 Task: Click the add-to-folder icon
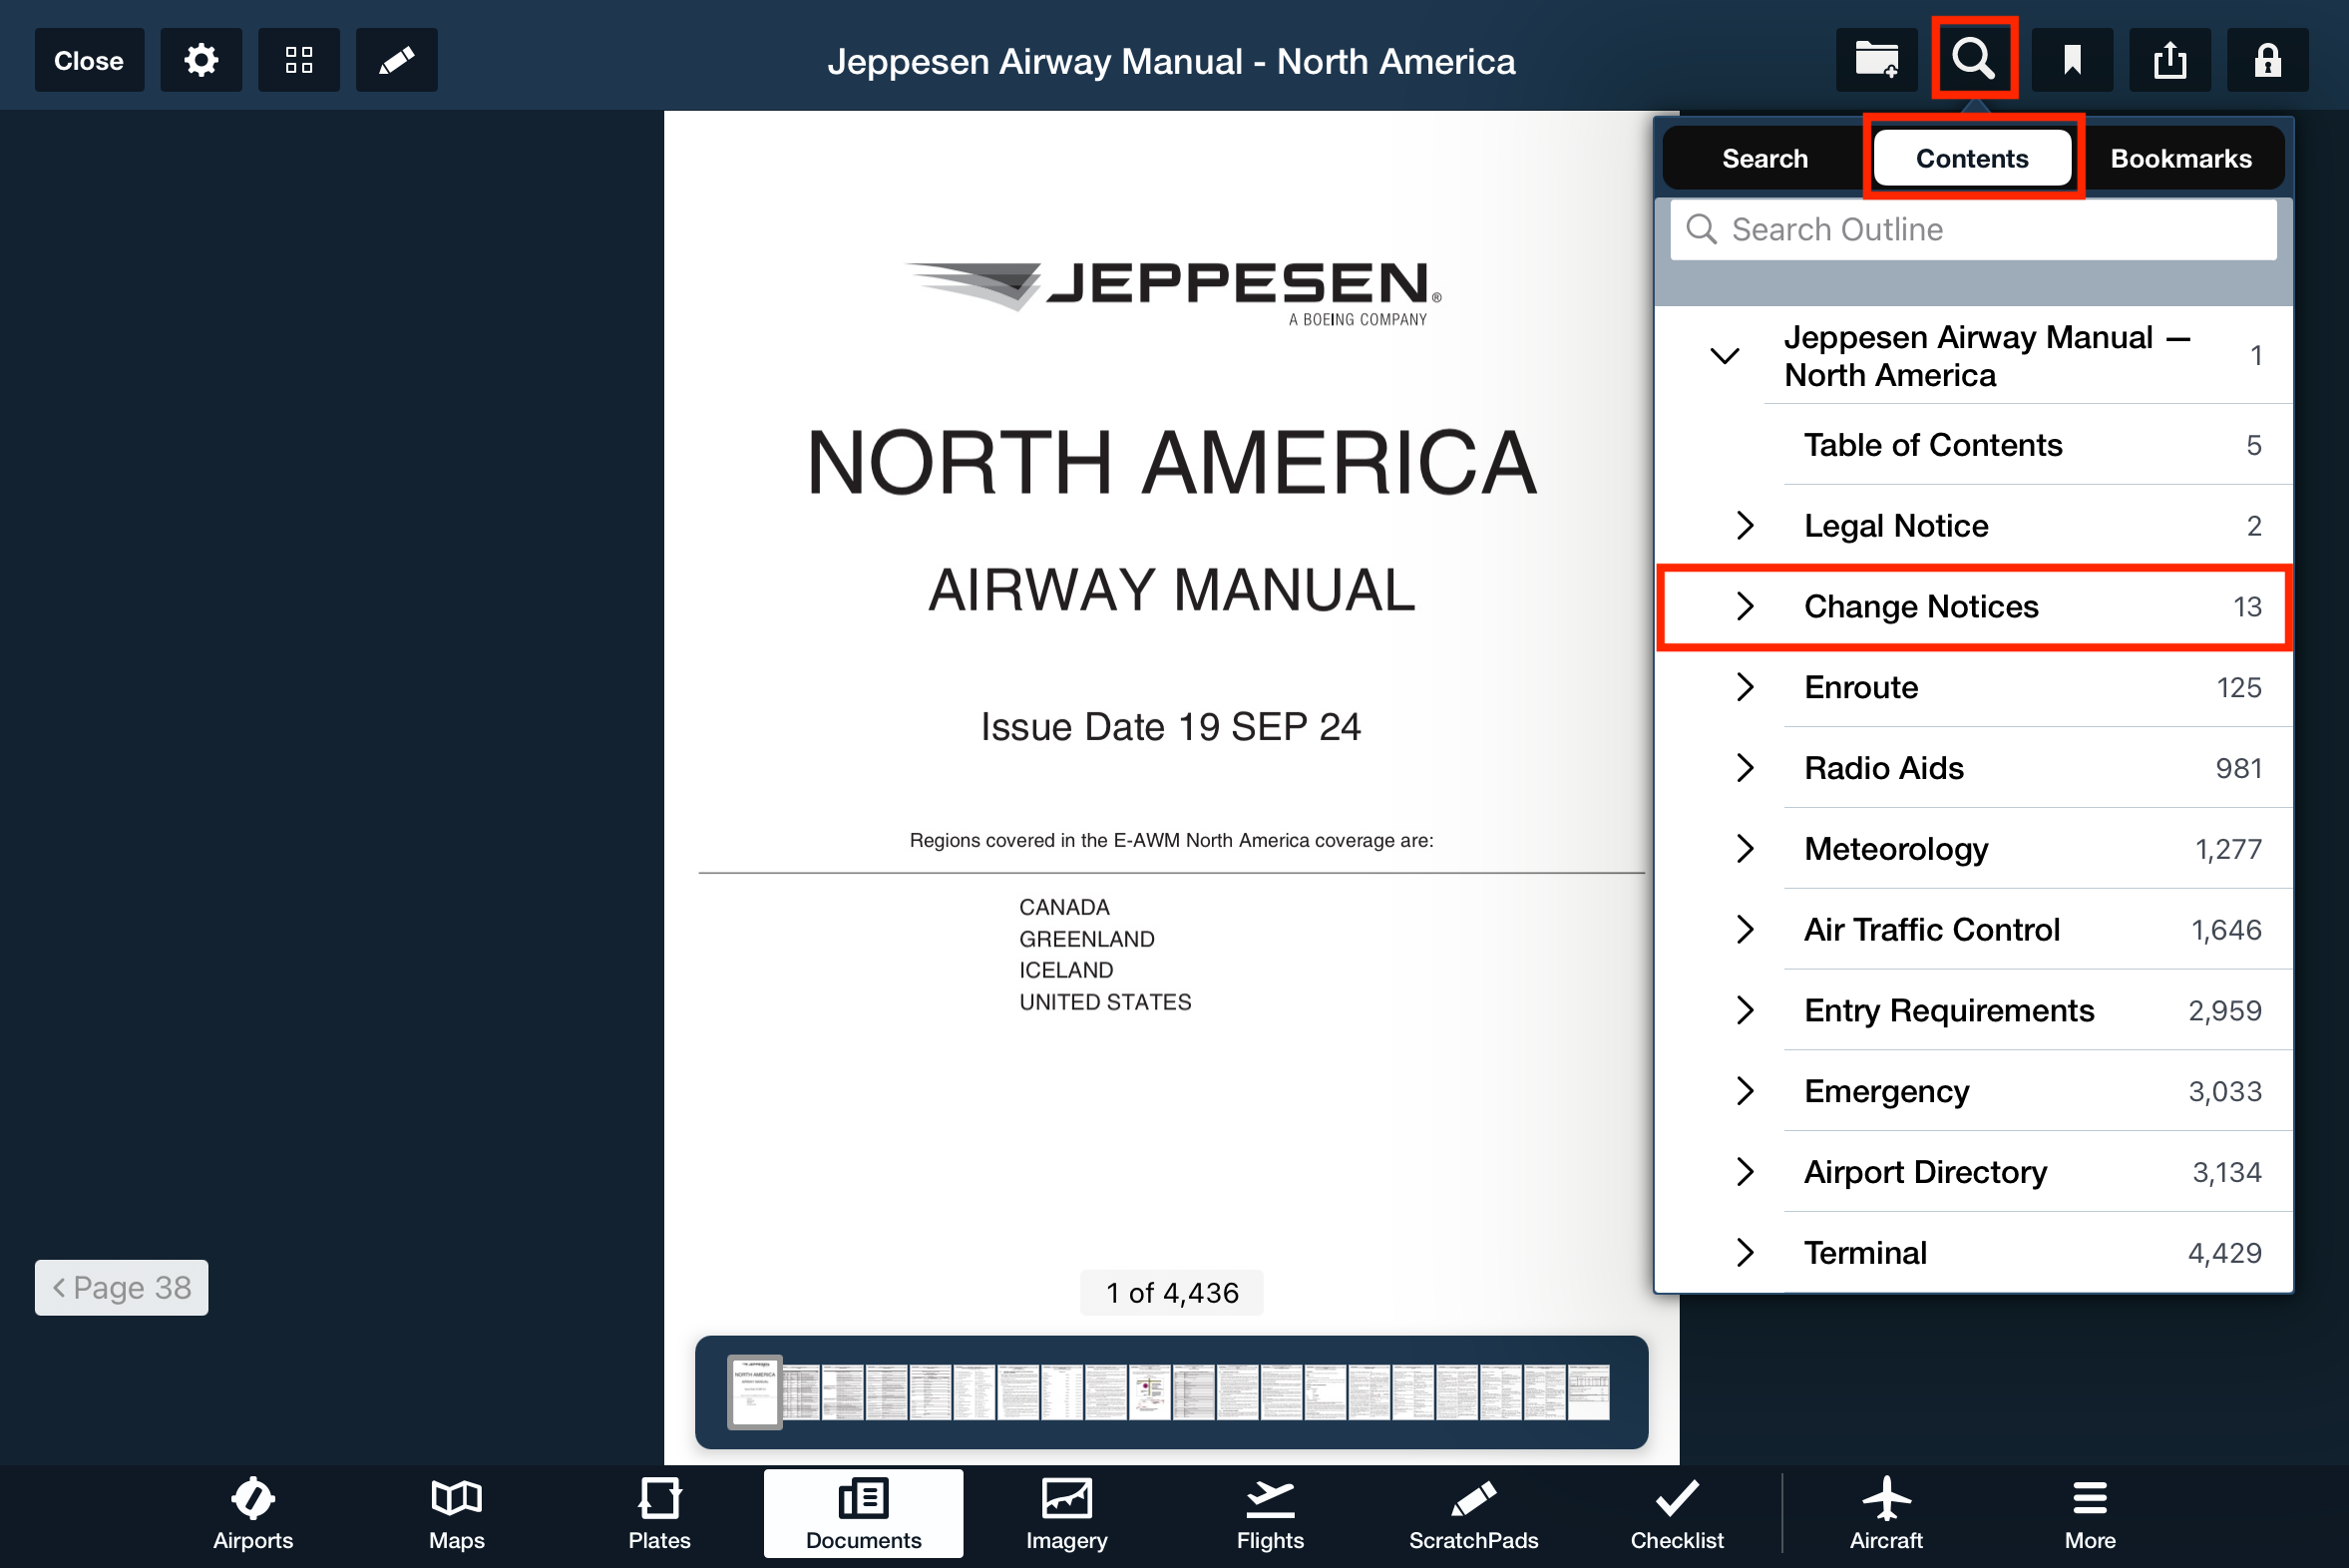pyautogui.click(x=1876, y=60)
